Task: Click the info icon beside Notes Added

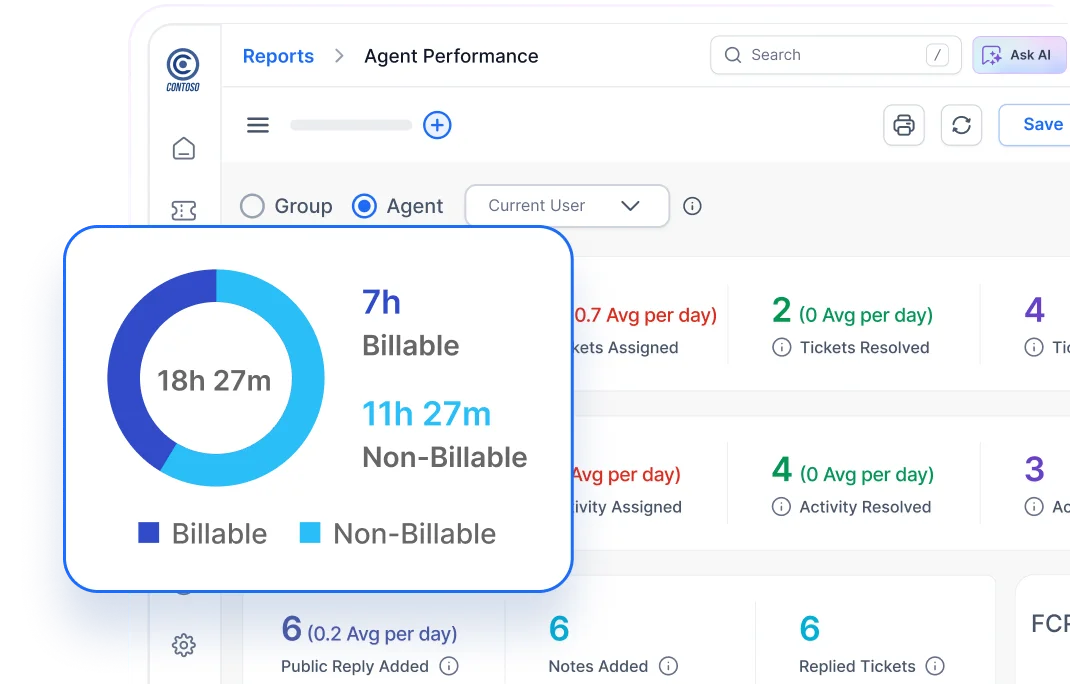Action: (668, 666)
